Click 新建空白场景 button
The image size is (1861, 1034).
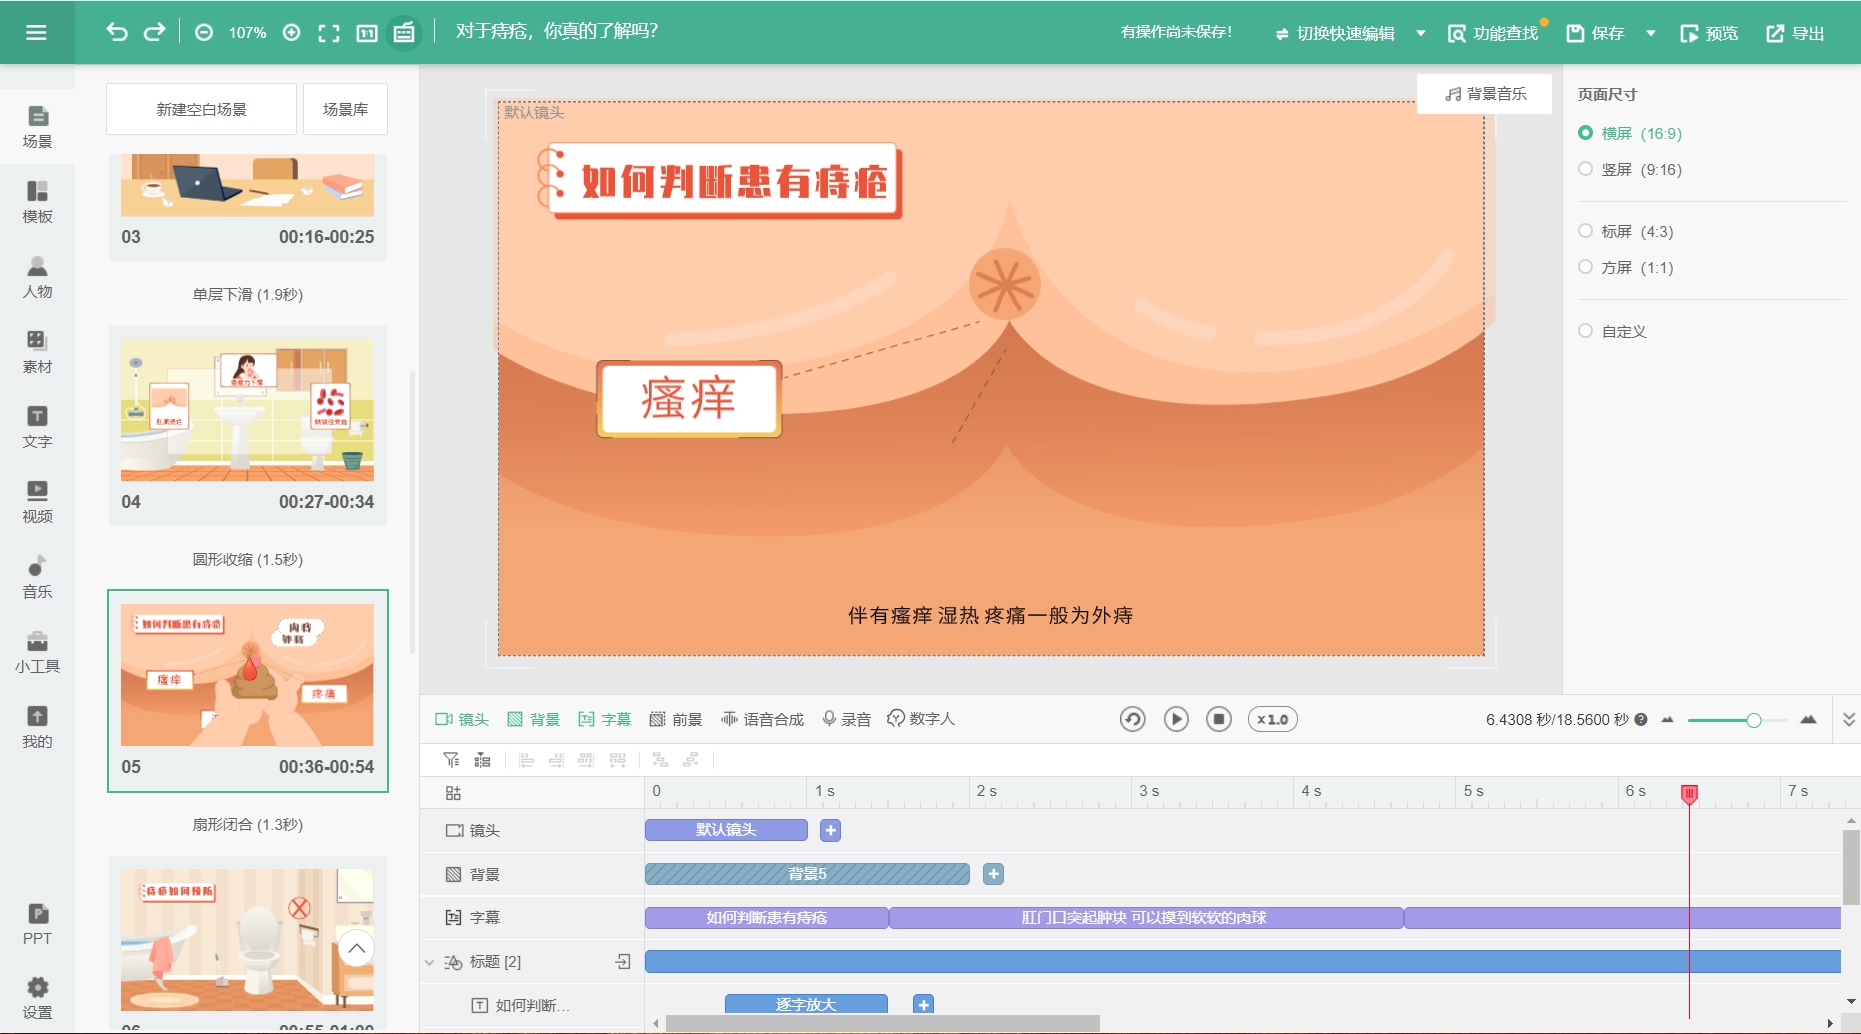tap(201, 109)
